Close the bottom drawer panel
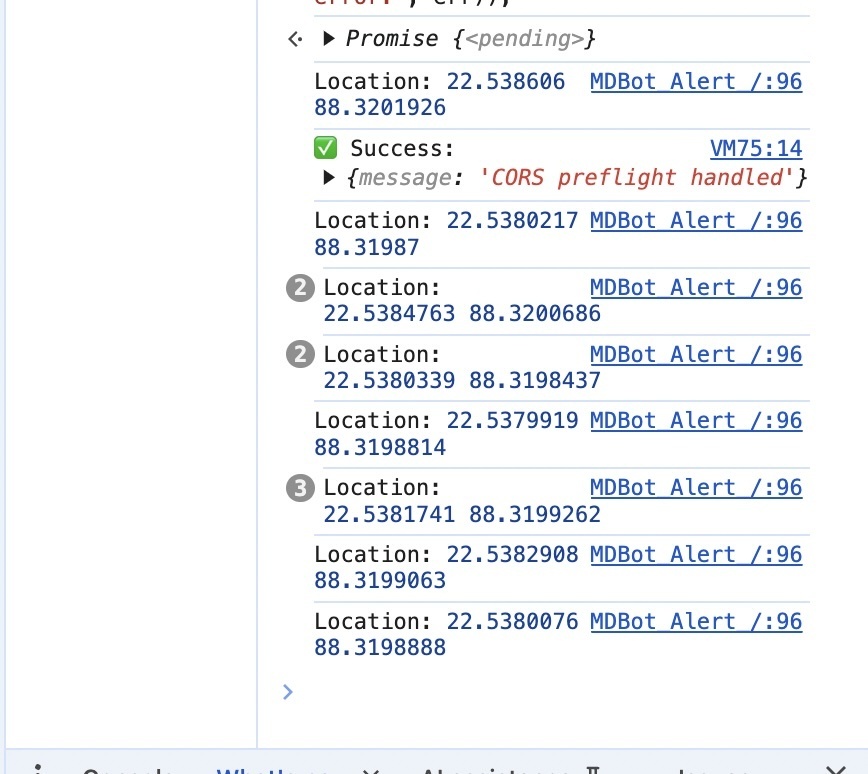This screenshot has height=774, width=868. (836, 770)
